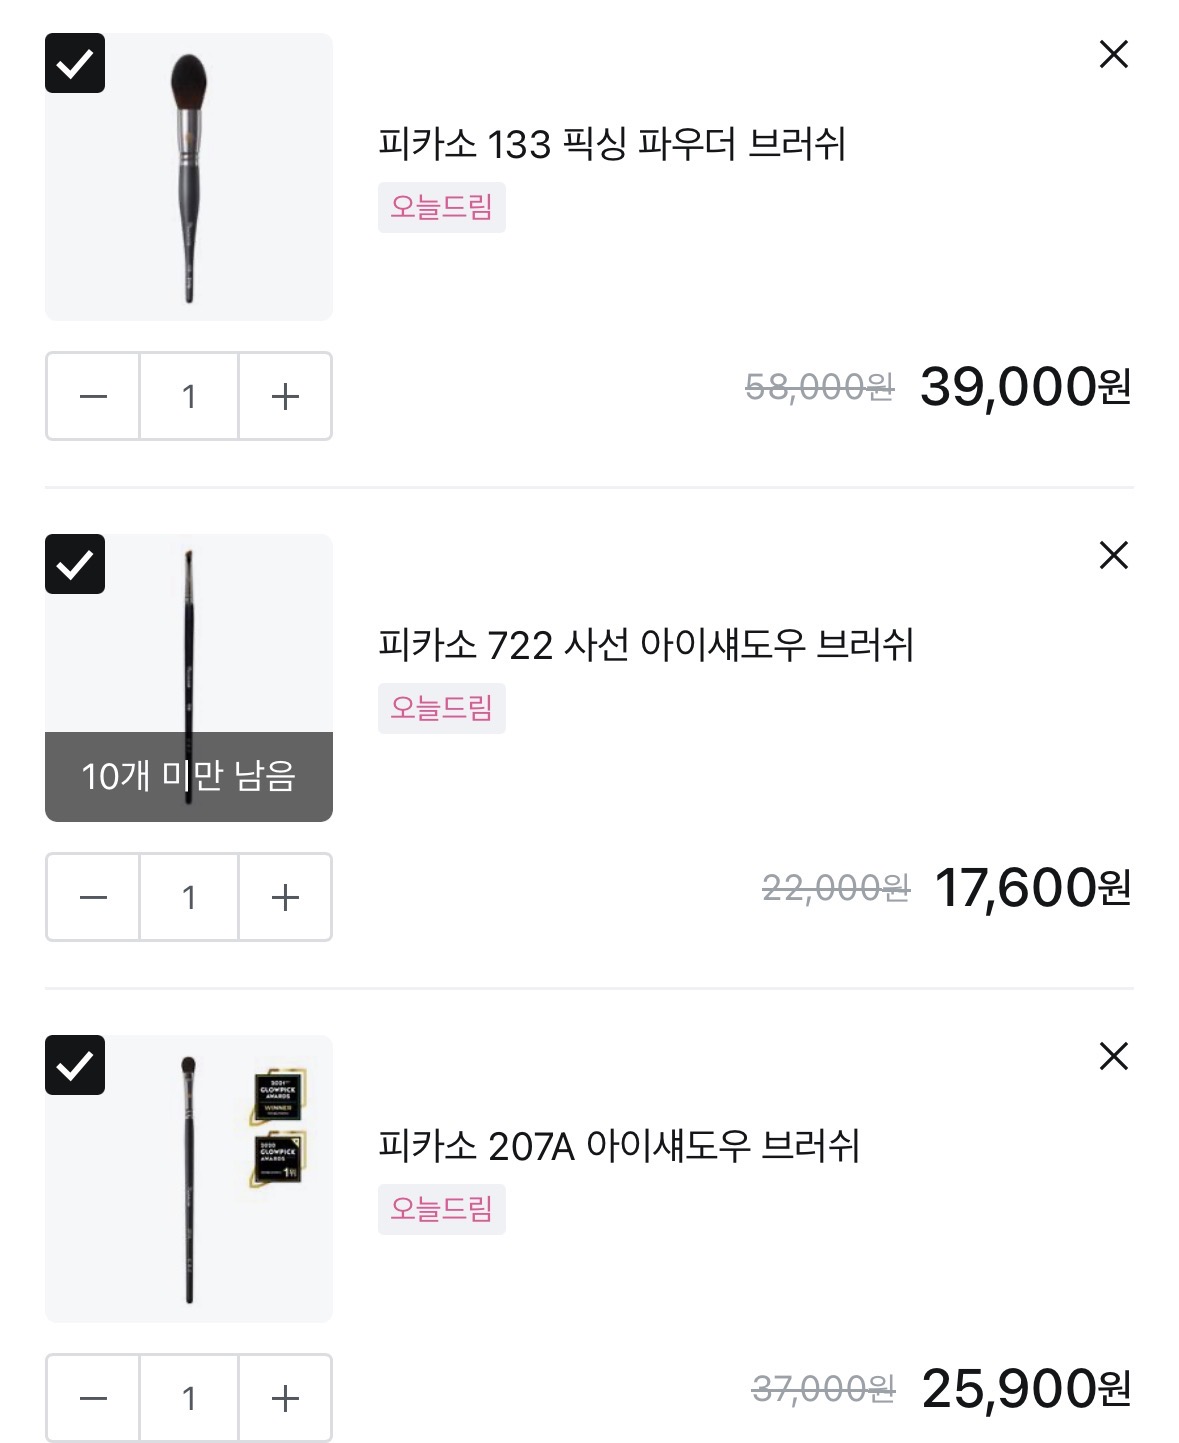The height and width of the screenshot is (1443, 1179).
Task: Uncheck the 피카소 133 파우더 브러쉬 checkbox
Action: 75,63
